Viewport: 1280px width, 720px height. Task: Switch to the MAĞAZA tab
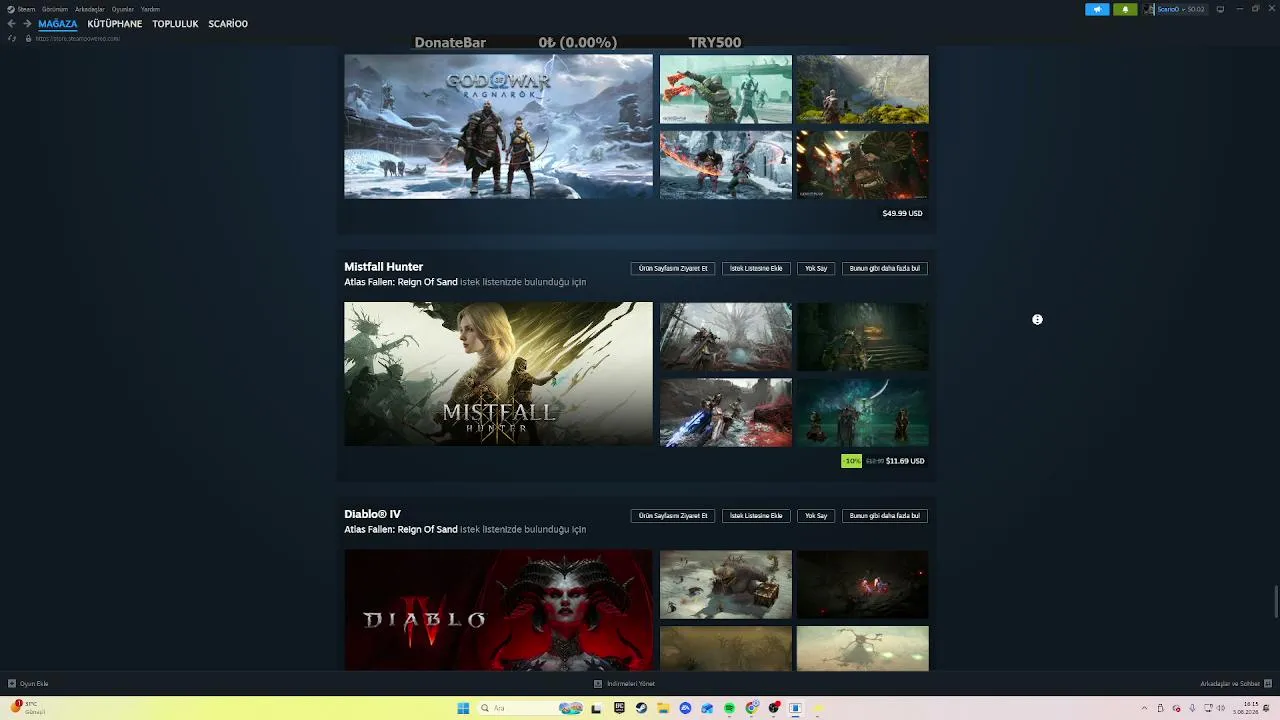pyautogui.click(x=58, y=24)
